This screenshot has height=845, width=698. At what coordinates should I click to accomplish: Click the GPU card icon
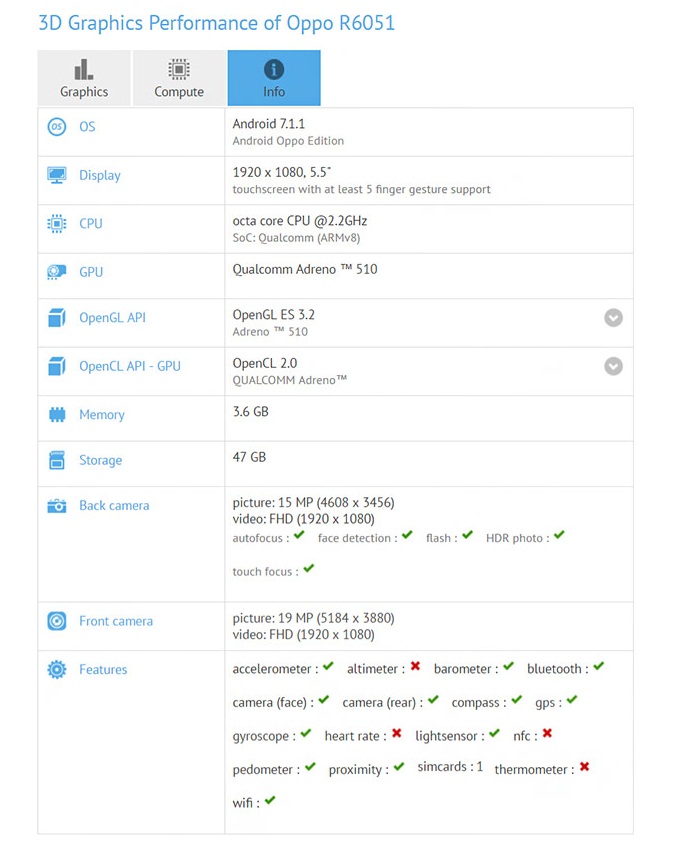tap(57, 272)
